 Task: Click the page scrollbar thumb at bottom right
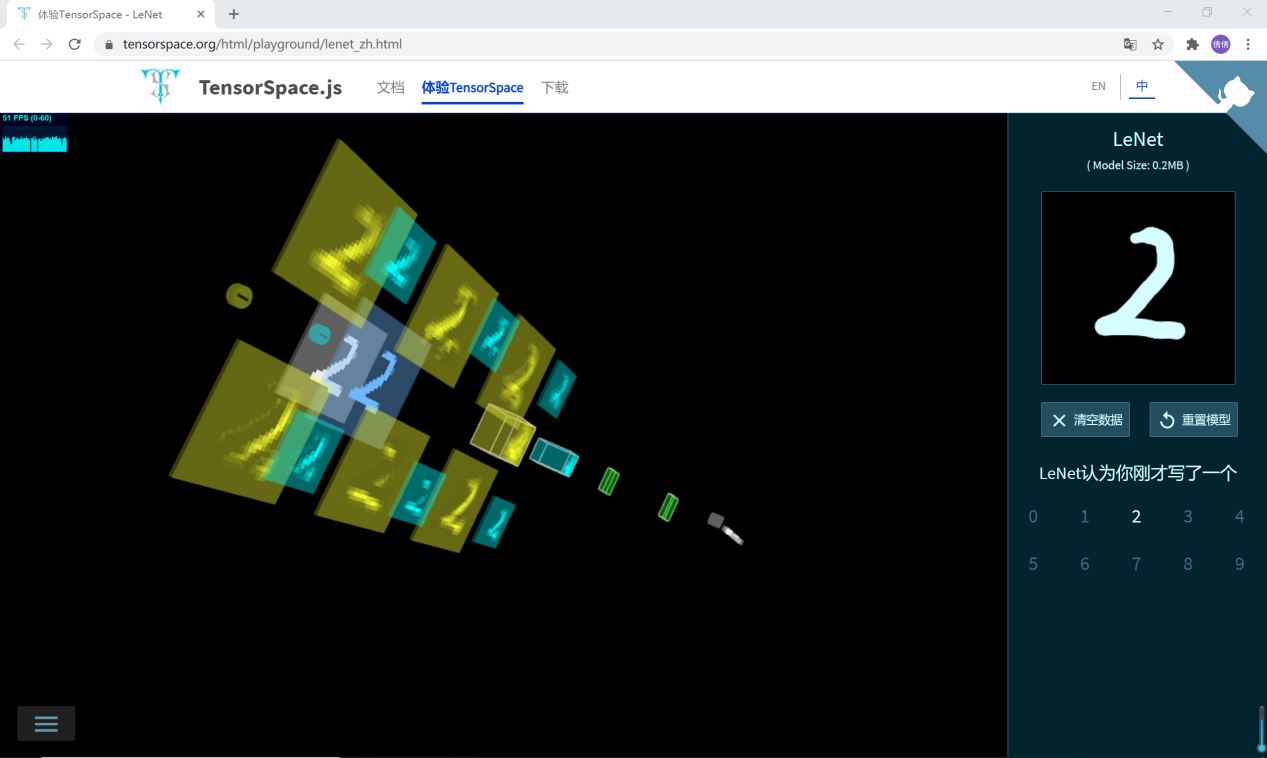tap(1262, 730)
